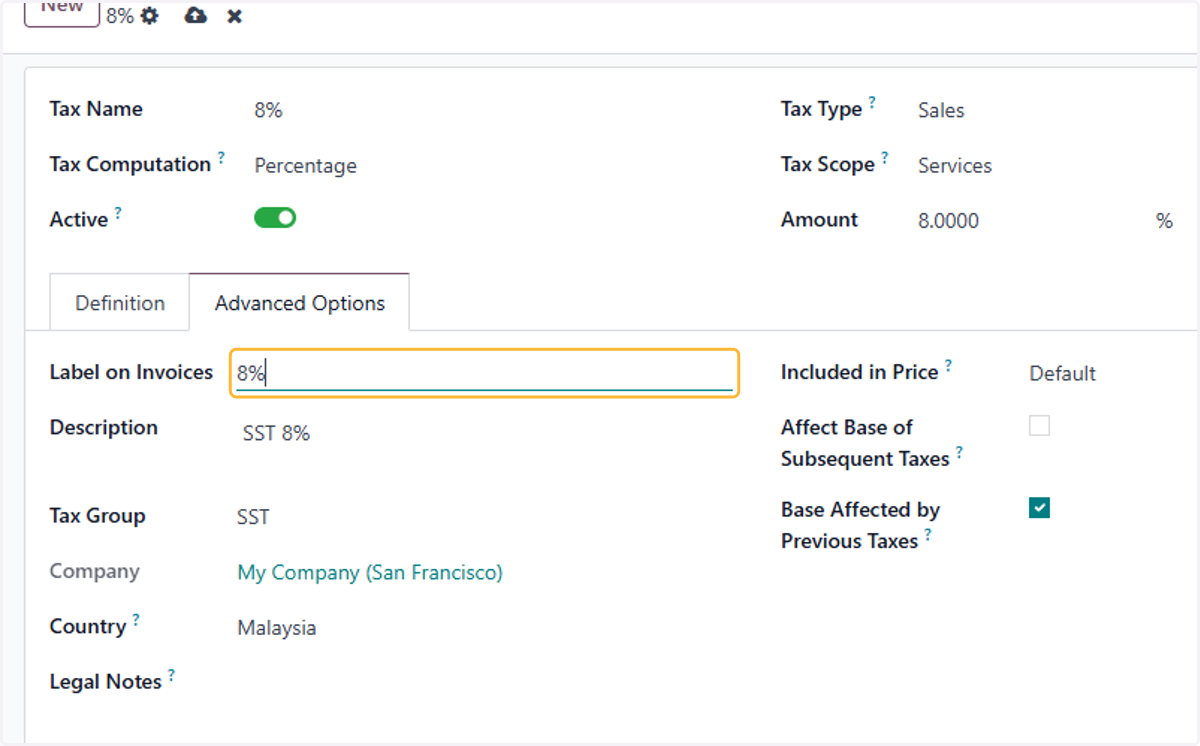Screen dimensions: 1200x746
Task: Show help tooltip for Tax Type
Action: tap(872, 102)
